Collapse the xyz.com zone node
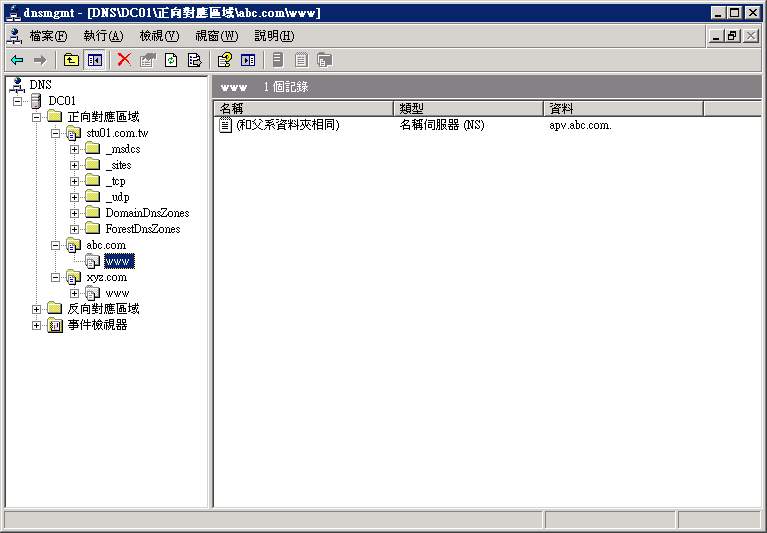The height and width of the screenshot is (533, 767). [55, 277]
